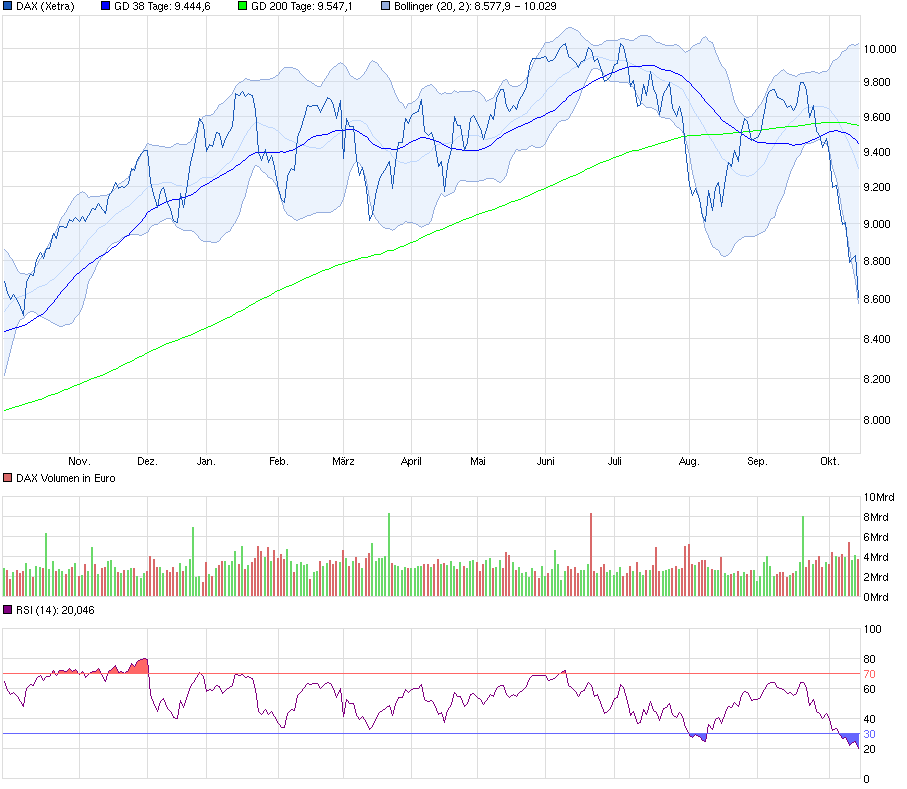
Task: Click the blue DAX legend square icon
Action: pyautogui.click(x=10, y=7)
